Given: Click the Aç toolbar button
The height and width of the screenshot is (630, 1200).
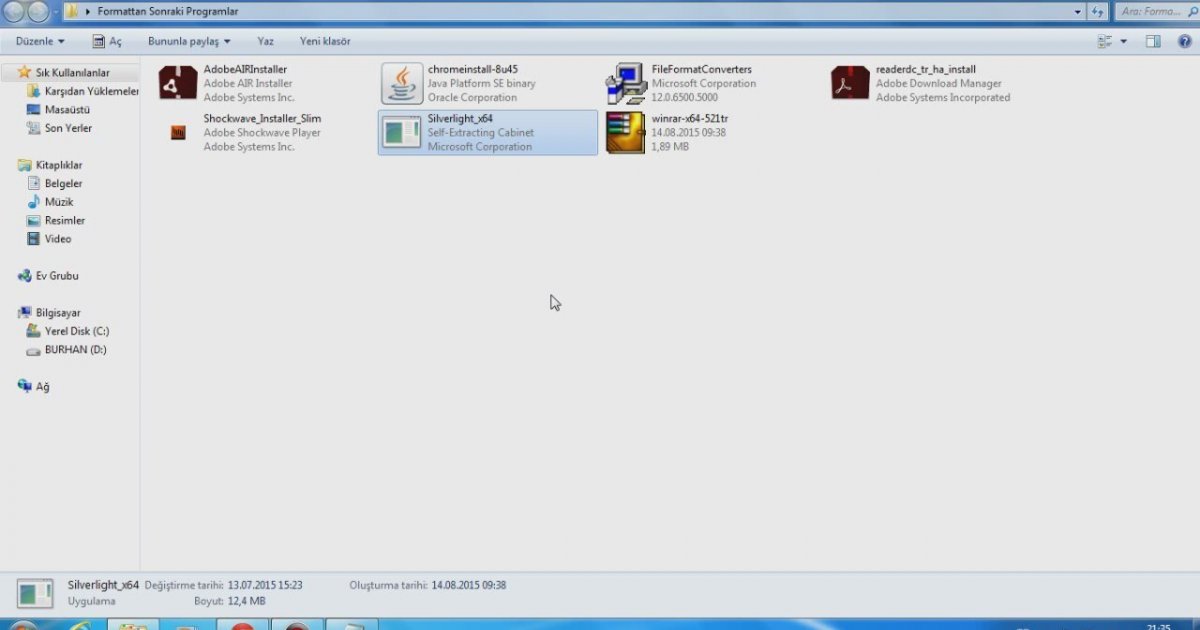Looking at the screenshot, I should click(107, 41).
